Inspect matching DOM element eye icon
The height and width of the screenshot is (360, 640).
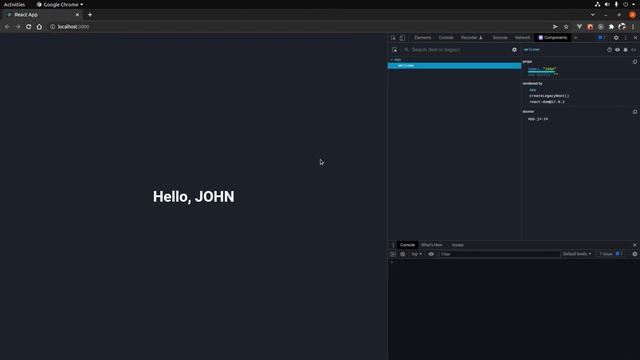(618, 50)
